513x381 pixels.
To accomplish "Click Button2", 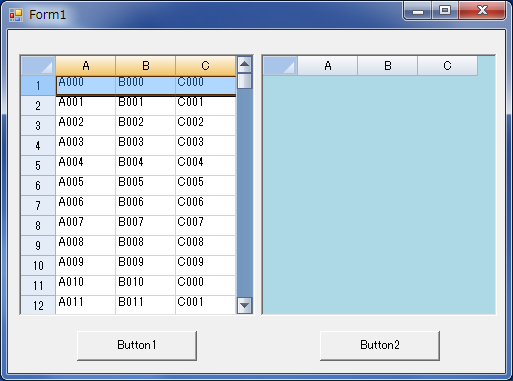I will [380, 345].
